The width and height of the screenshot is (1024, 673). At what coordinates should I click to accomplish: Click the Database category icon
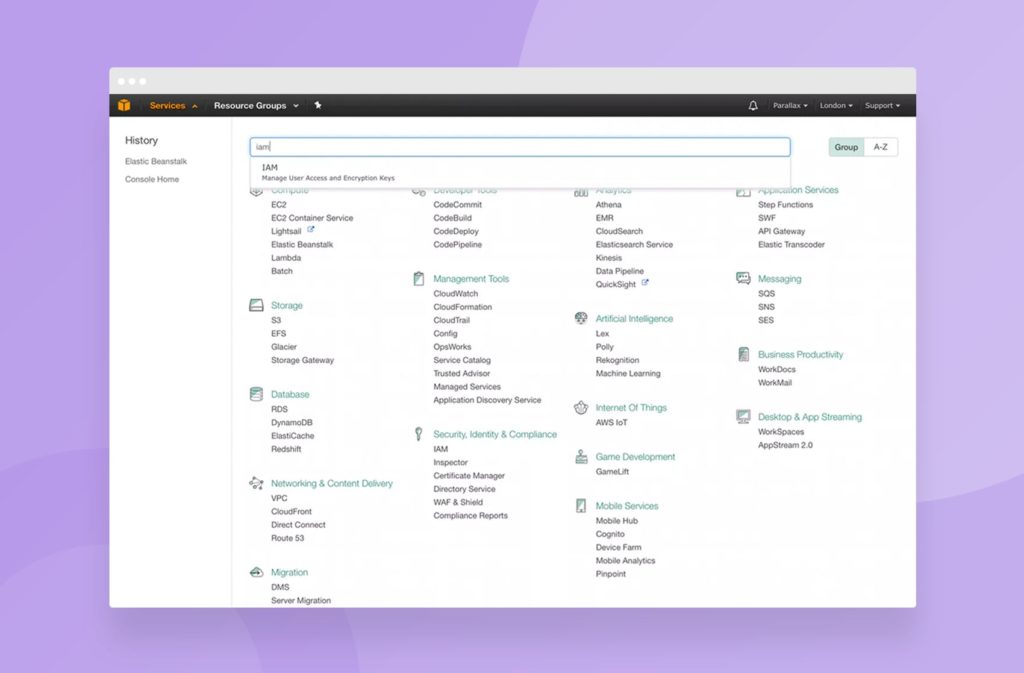tap(256, 394)
